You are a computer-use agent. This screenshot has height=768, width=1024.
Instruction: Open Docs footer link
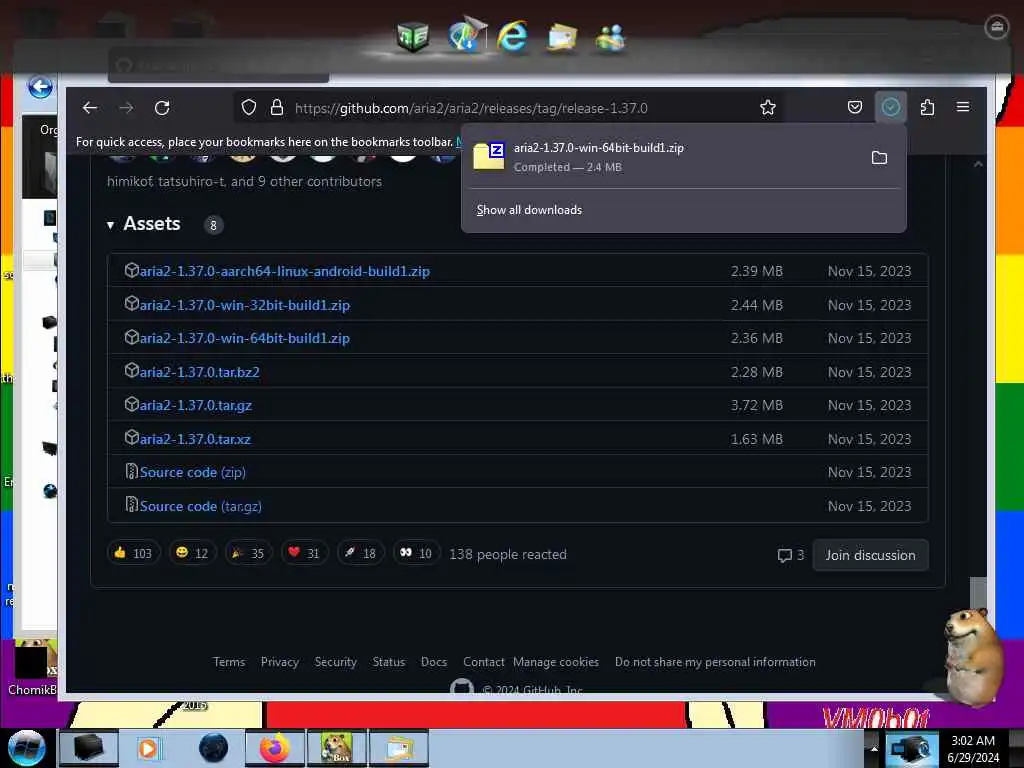coord(434,662)
